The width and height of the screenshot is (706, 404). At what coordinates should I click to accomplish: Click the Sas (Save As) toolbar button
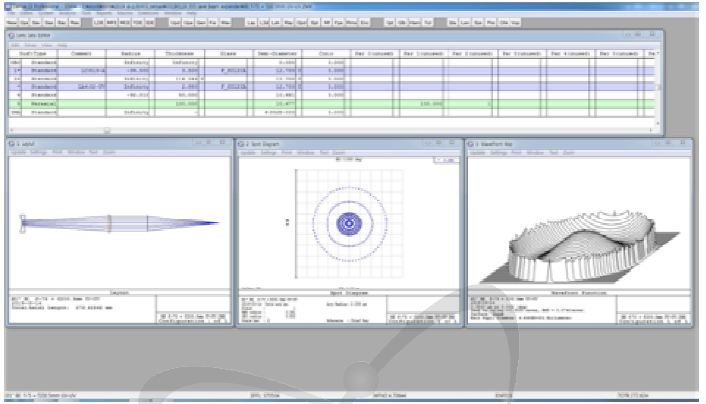click(x=49, y=22)
